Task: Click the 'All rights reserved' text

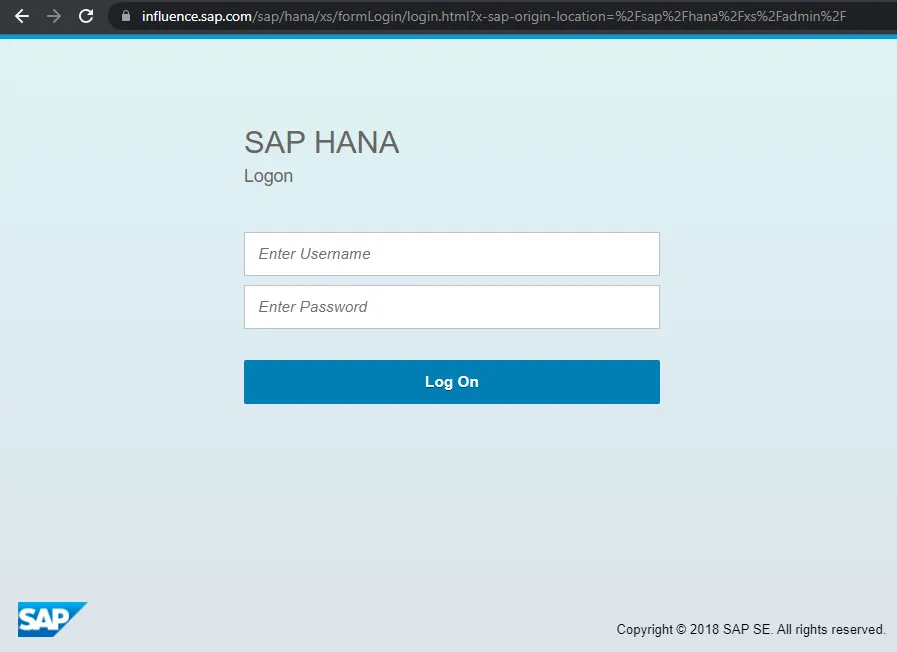Action: [x=831, y=629]
